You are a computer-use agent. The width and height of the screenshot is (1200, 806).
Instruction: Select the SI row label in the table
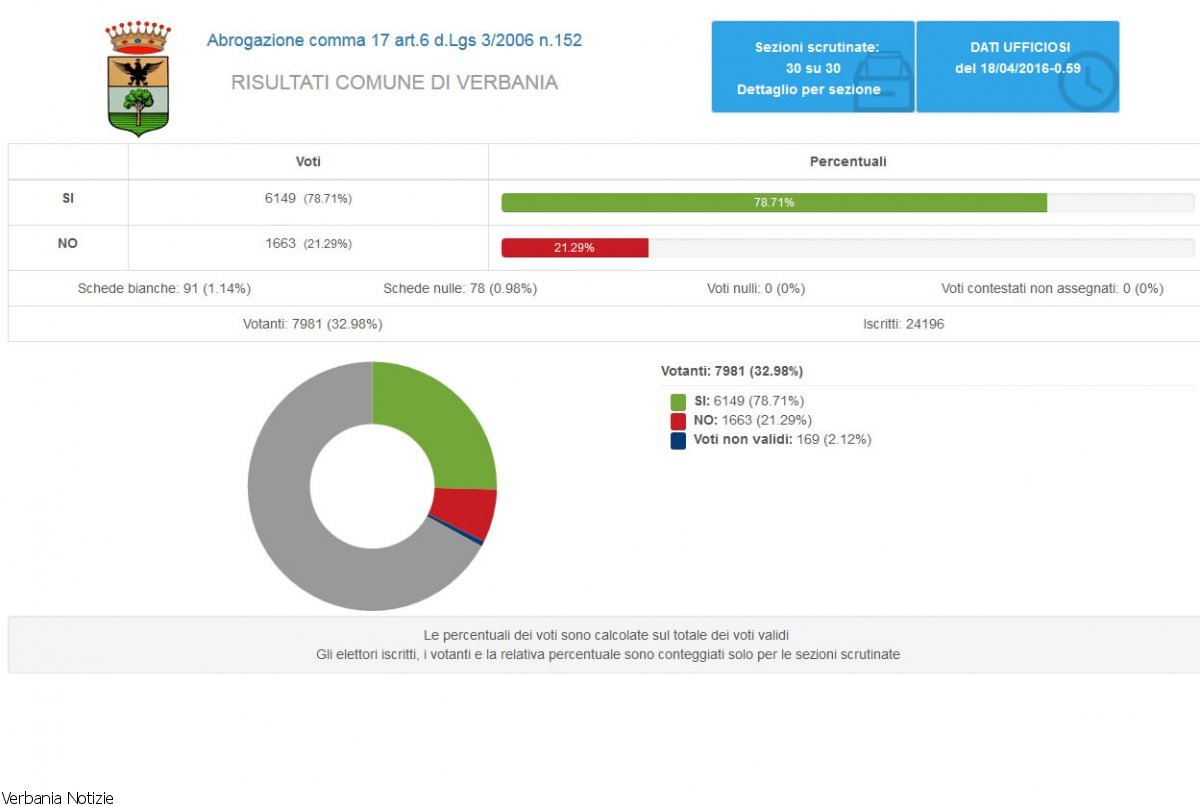tap(68, 199)
